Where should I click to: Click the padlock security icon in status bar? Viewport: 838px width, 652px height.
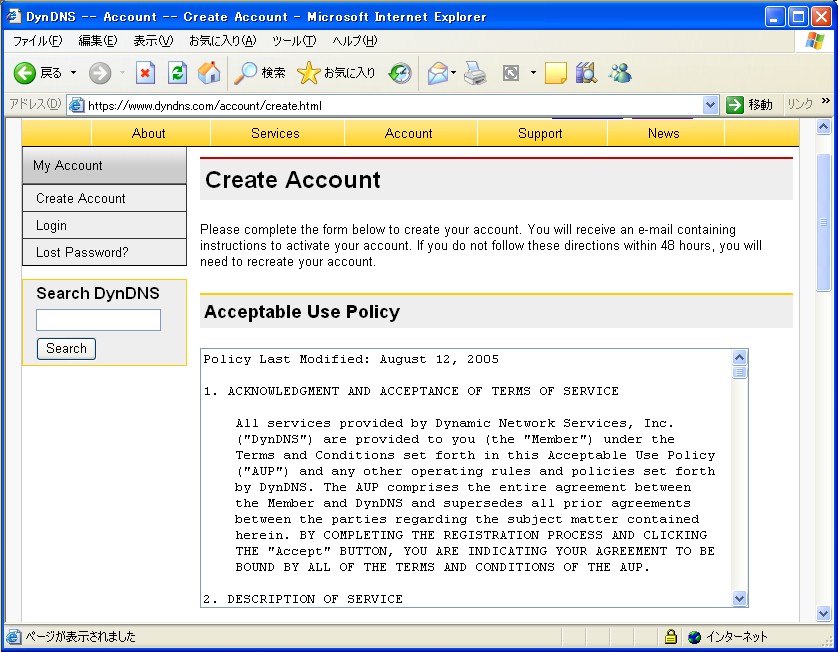pos(671,637)
